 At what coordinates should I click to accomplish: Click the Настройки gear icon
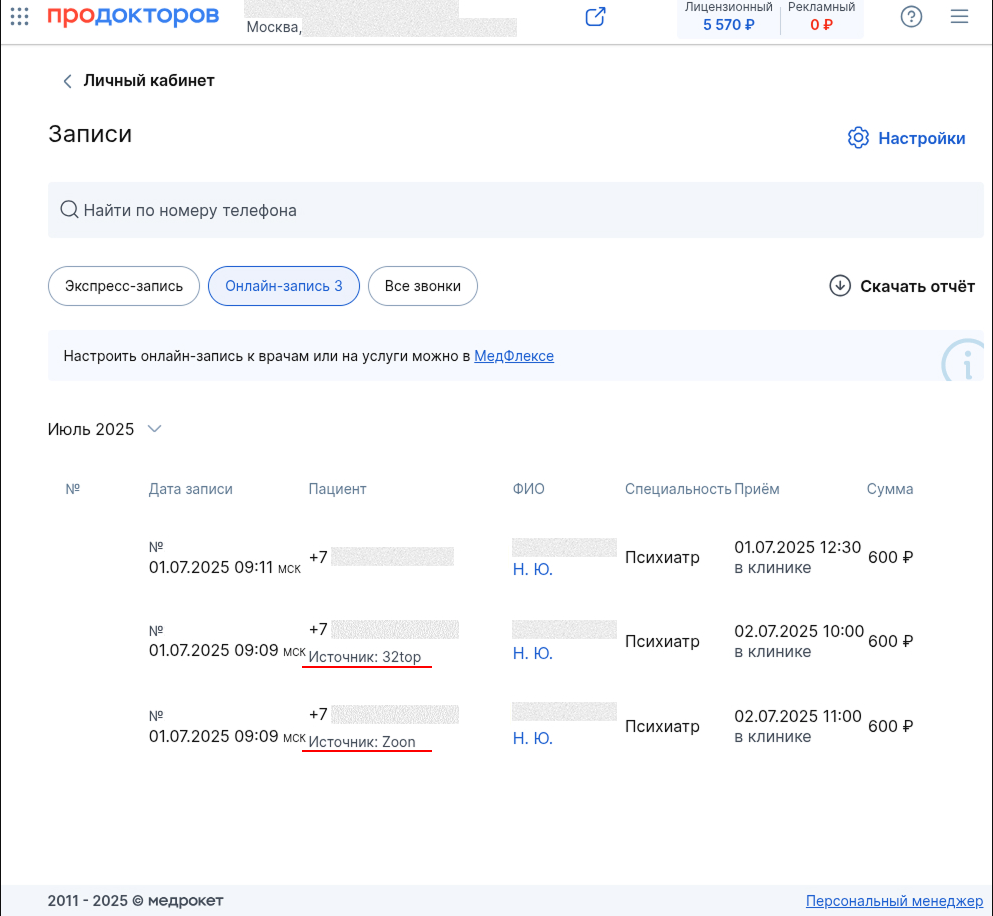click(x=858, y=137)
